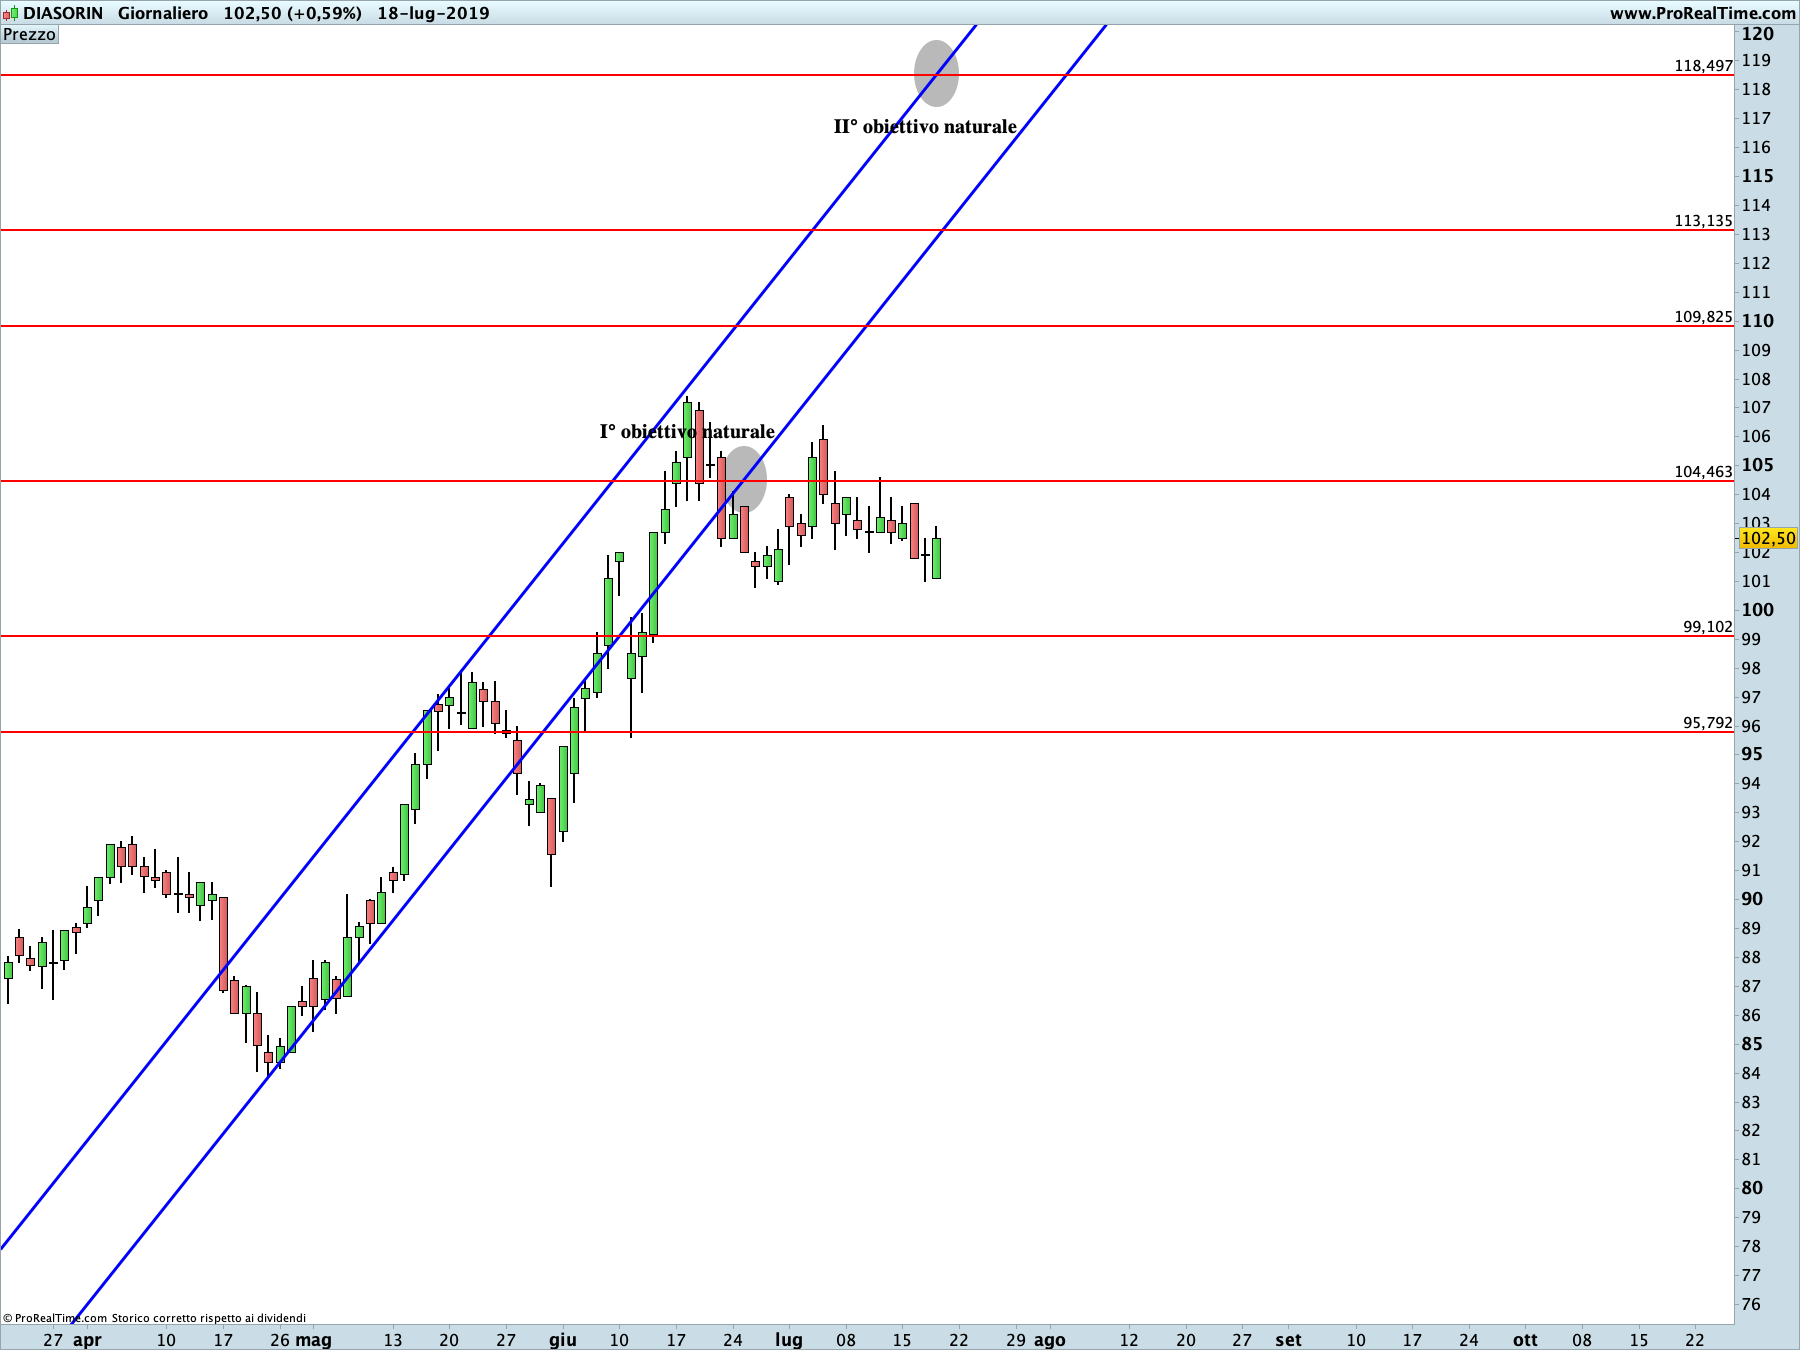The height and width of the screenshot is (1350, 1800).
Task: Click the yellow 102,50 current price tag
Action: point(1768,538)
